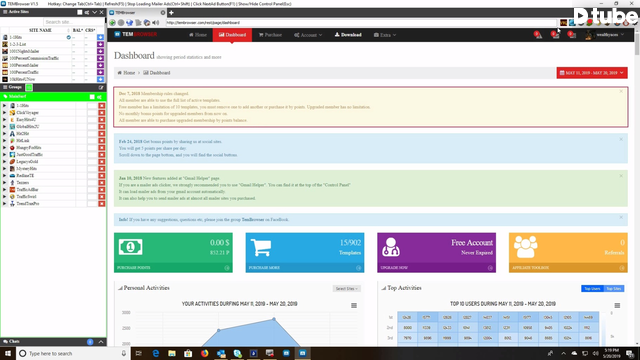
Task: Expand the GlobalHitsJU tree row
Action: tap(4, 127)
